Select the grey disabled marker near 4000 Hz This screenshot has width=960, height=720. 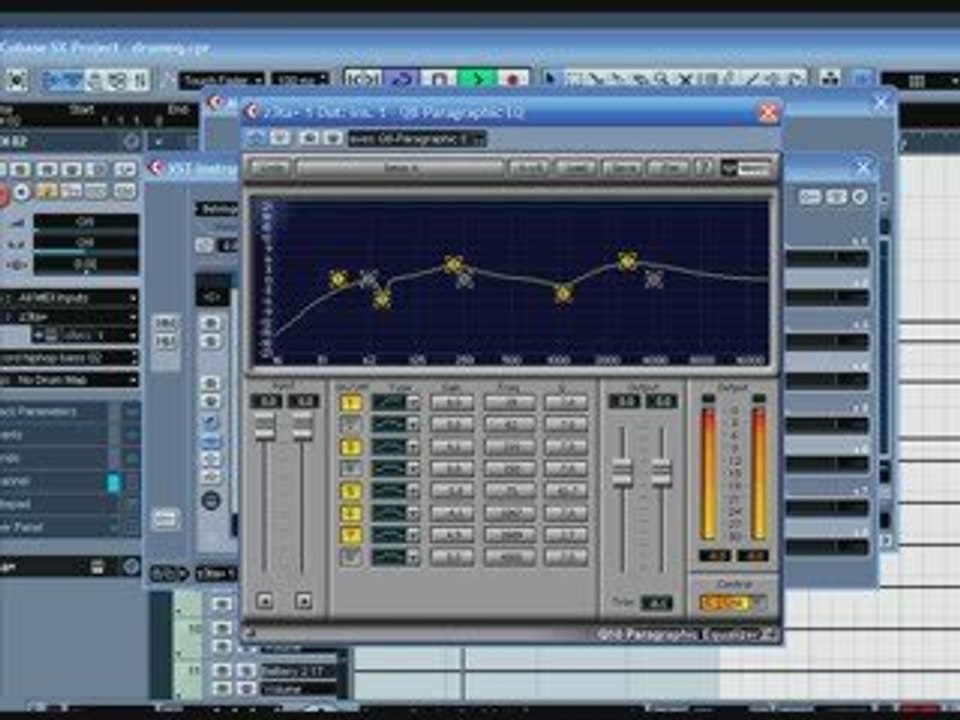654,279
